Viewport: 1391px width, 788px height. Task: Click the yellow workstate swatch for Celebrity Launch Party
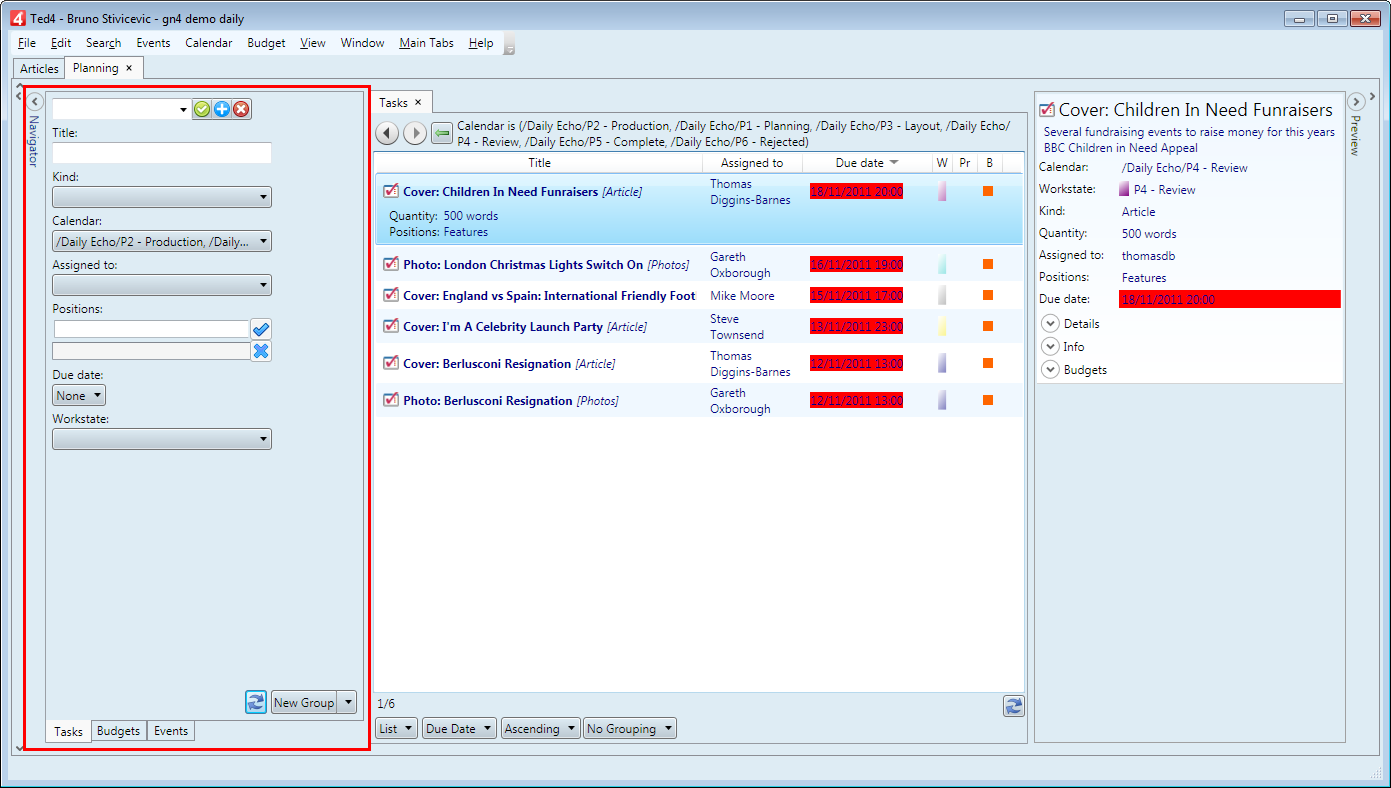[x=942, y=326]
